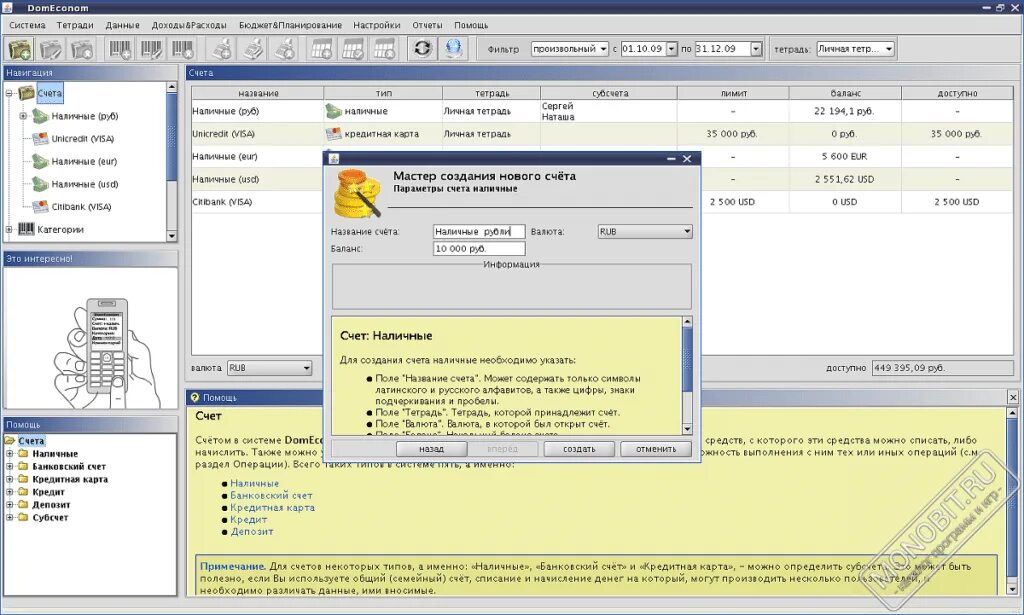
Task: Open the Доходы&Расходы menu
Action: (189, 25)
